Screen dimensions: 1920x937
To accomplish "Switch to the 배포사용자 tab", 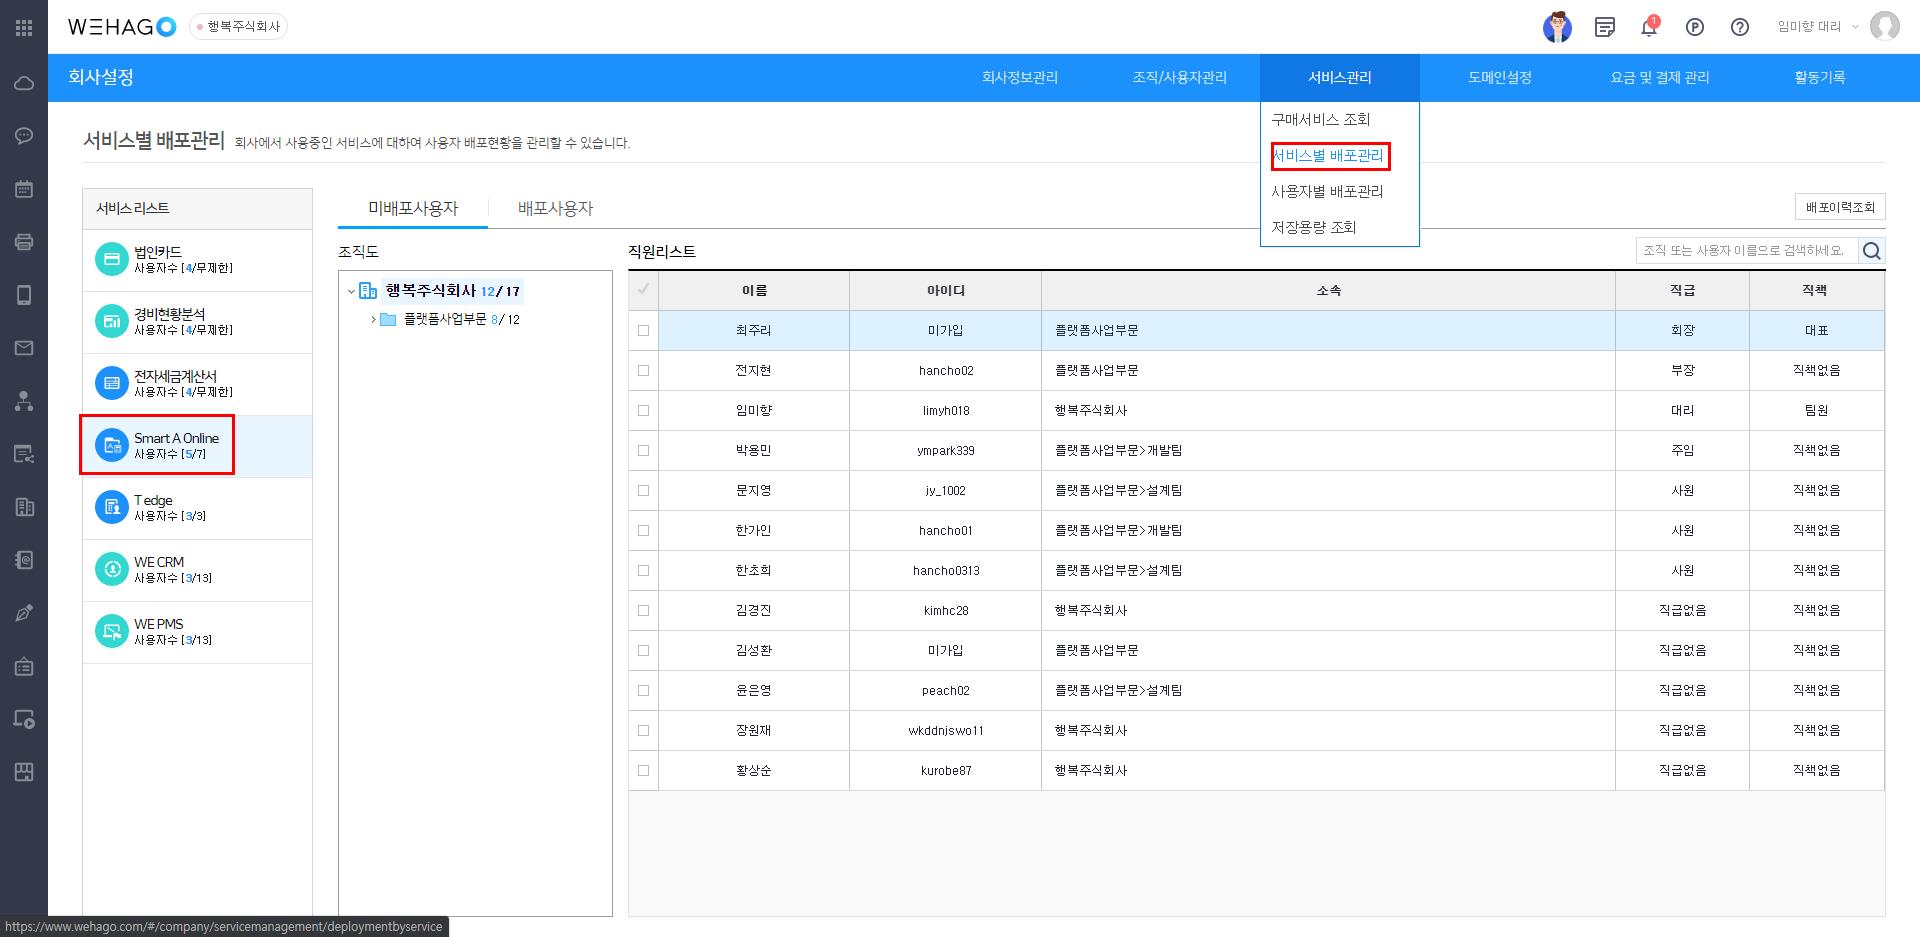I will [x=555, y=208].
